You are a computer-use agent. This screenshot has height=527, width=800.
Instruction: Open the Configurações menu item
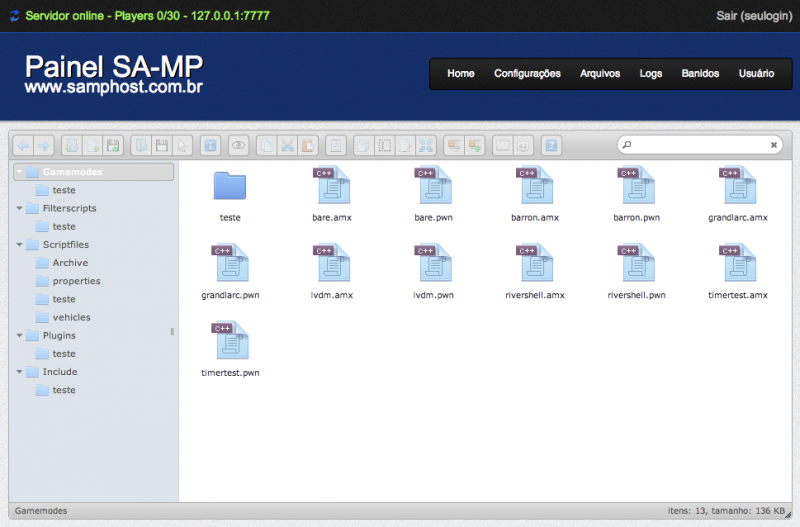pos(527,73)
